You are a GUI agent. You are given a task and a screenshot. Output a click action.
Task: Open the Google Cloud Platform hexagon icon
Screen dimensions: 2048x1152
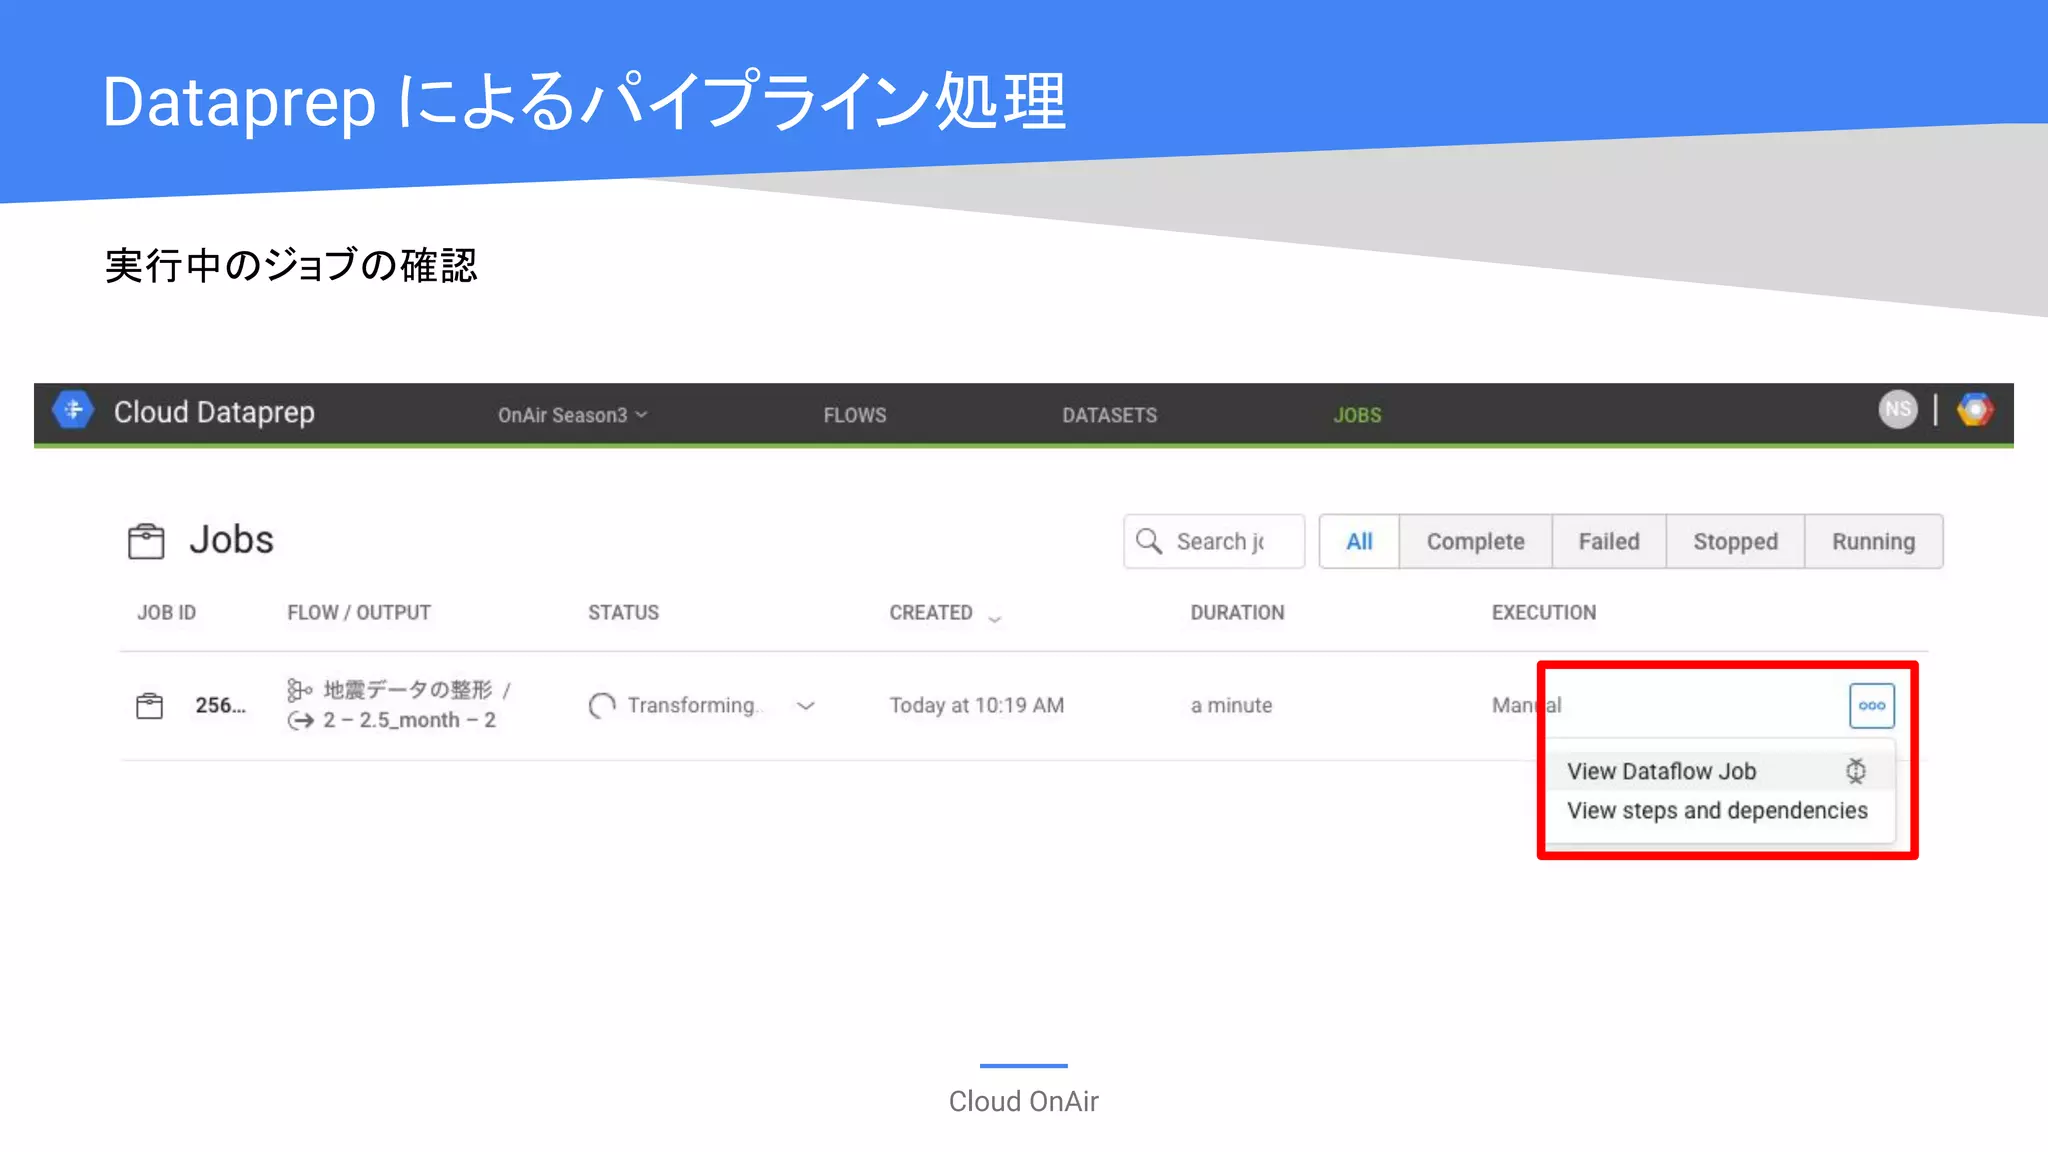coord(1974,409)
